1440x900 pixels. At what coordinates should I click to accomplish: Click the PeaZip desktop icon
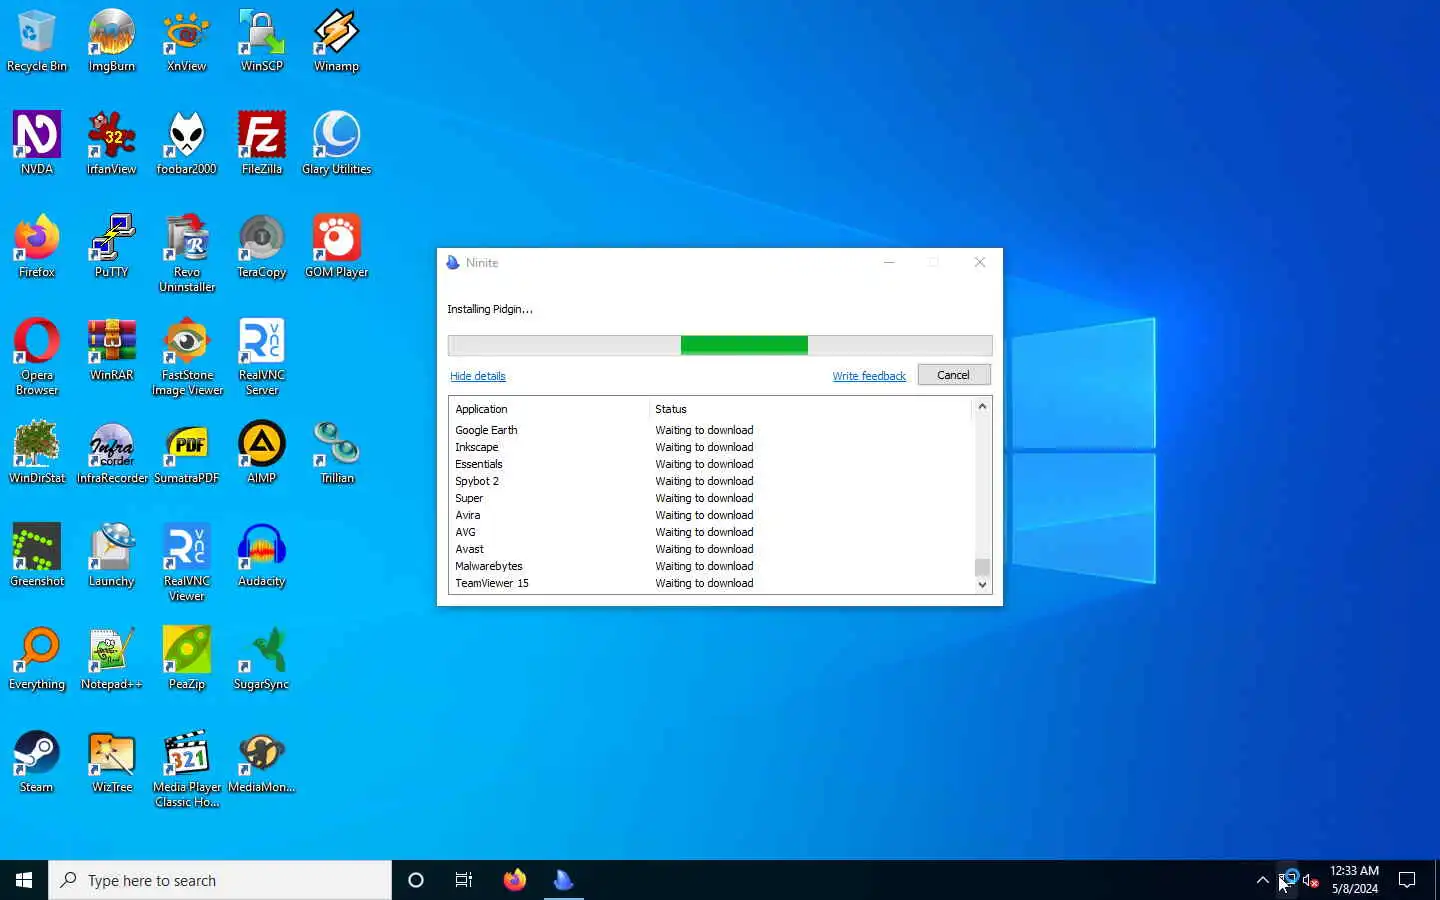(x=187, y=659)
